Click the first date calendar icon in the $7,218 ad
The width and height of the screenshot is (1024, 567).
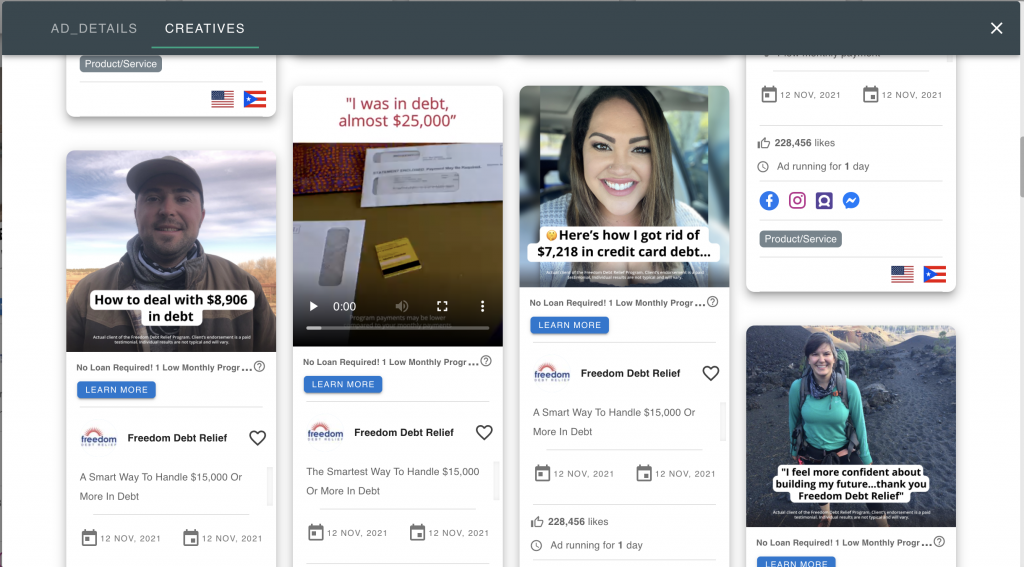(542, 473)
